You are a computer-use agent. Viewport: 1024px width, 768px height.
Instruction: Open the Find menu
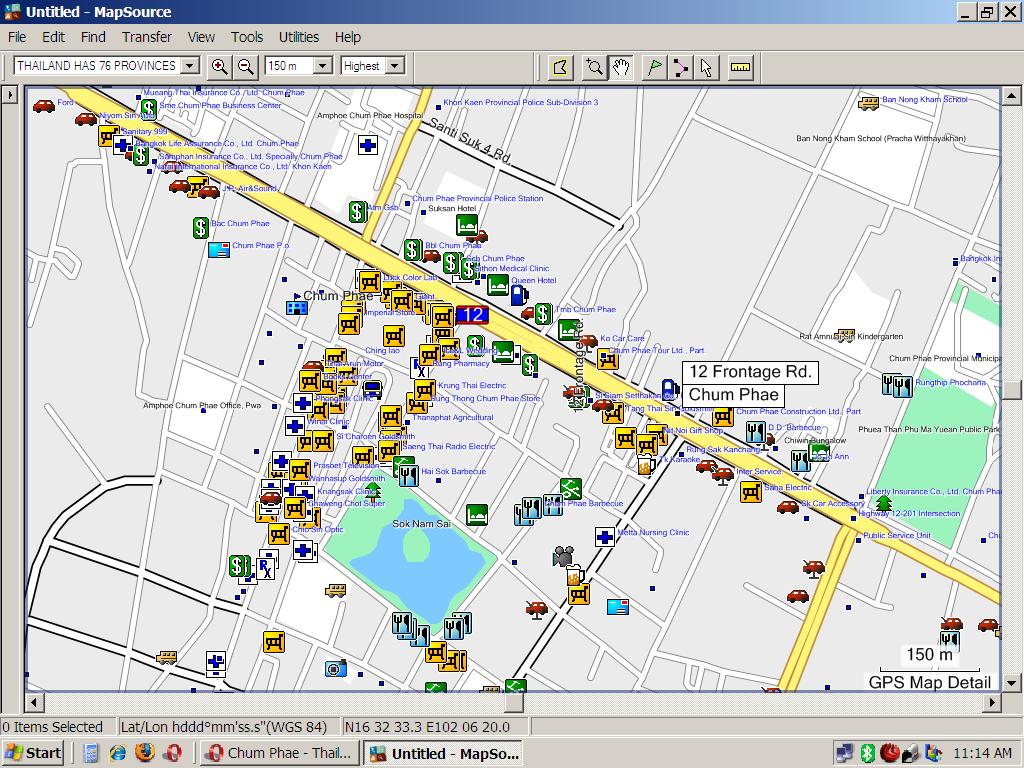pyautogui.click(x=93, y=37)
